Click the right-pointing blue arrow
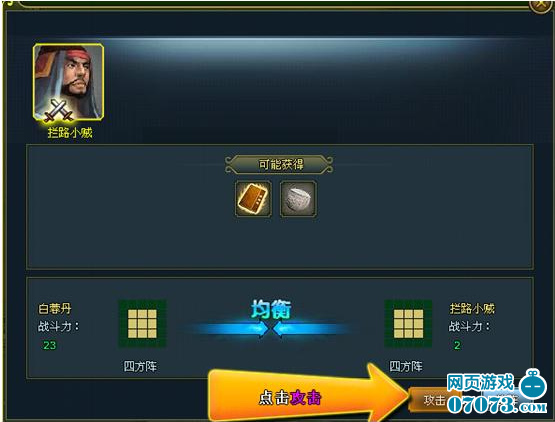This screenshot has height=422, width=555. (x=231, y=329)
